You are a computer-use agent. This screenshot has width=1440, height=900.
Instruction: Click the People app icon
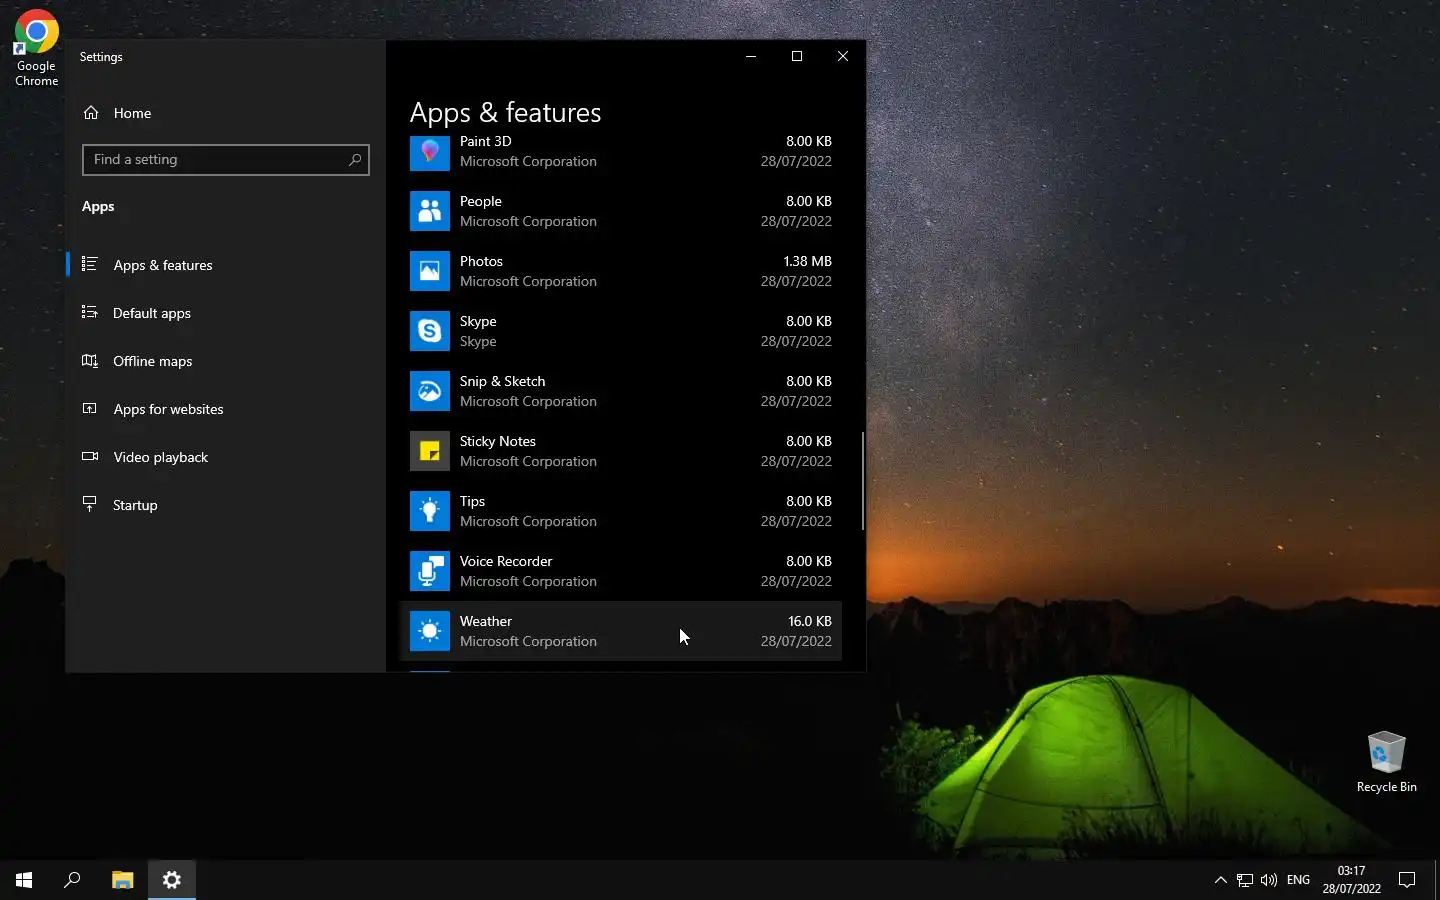click(x=430, y=211)
